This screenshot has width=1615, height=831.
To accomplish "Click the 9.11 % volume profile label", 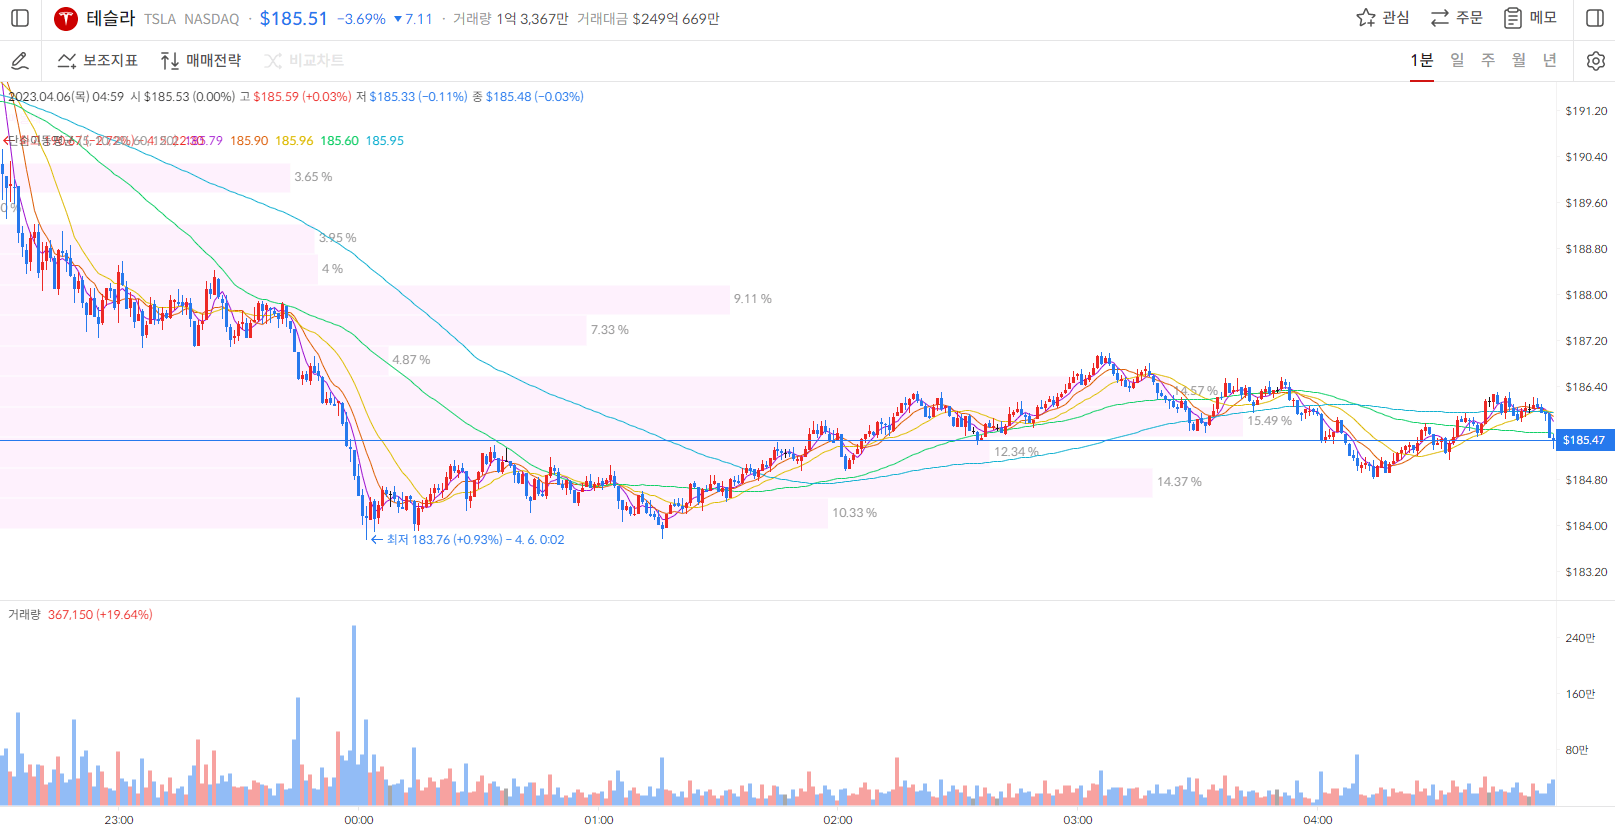I will [752, 299].
